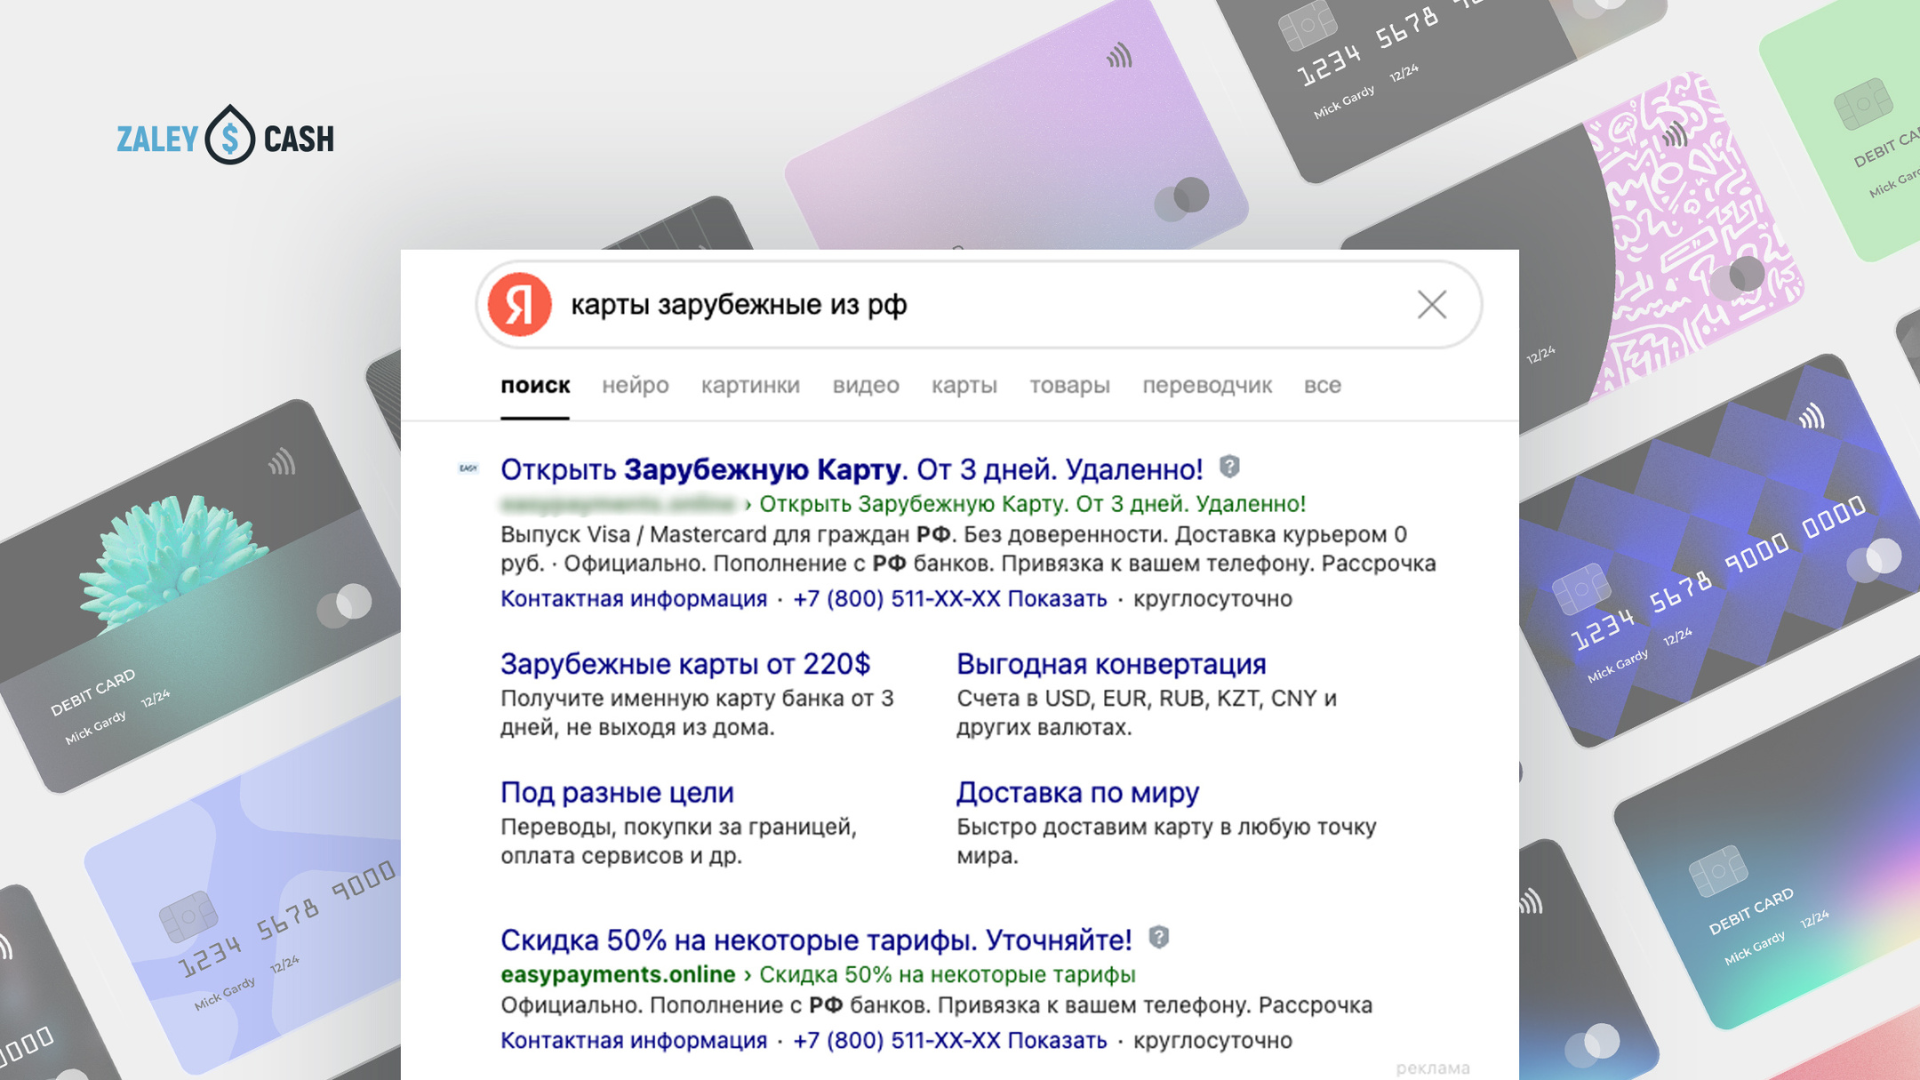Click the info icon beside the 50% discount headline

[x=1158, y=938]
